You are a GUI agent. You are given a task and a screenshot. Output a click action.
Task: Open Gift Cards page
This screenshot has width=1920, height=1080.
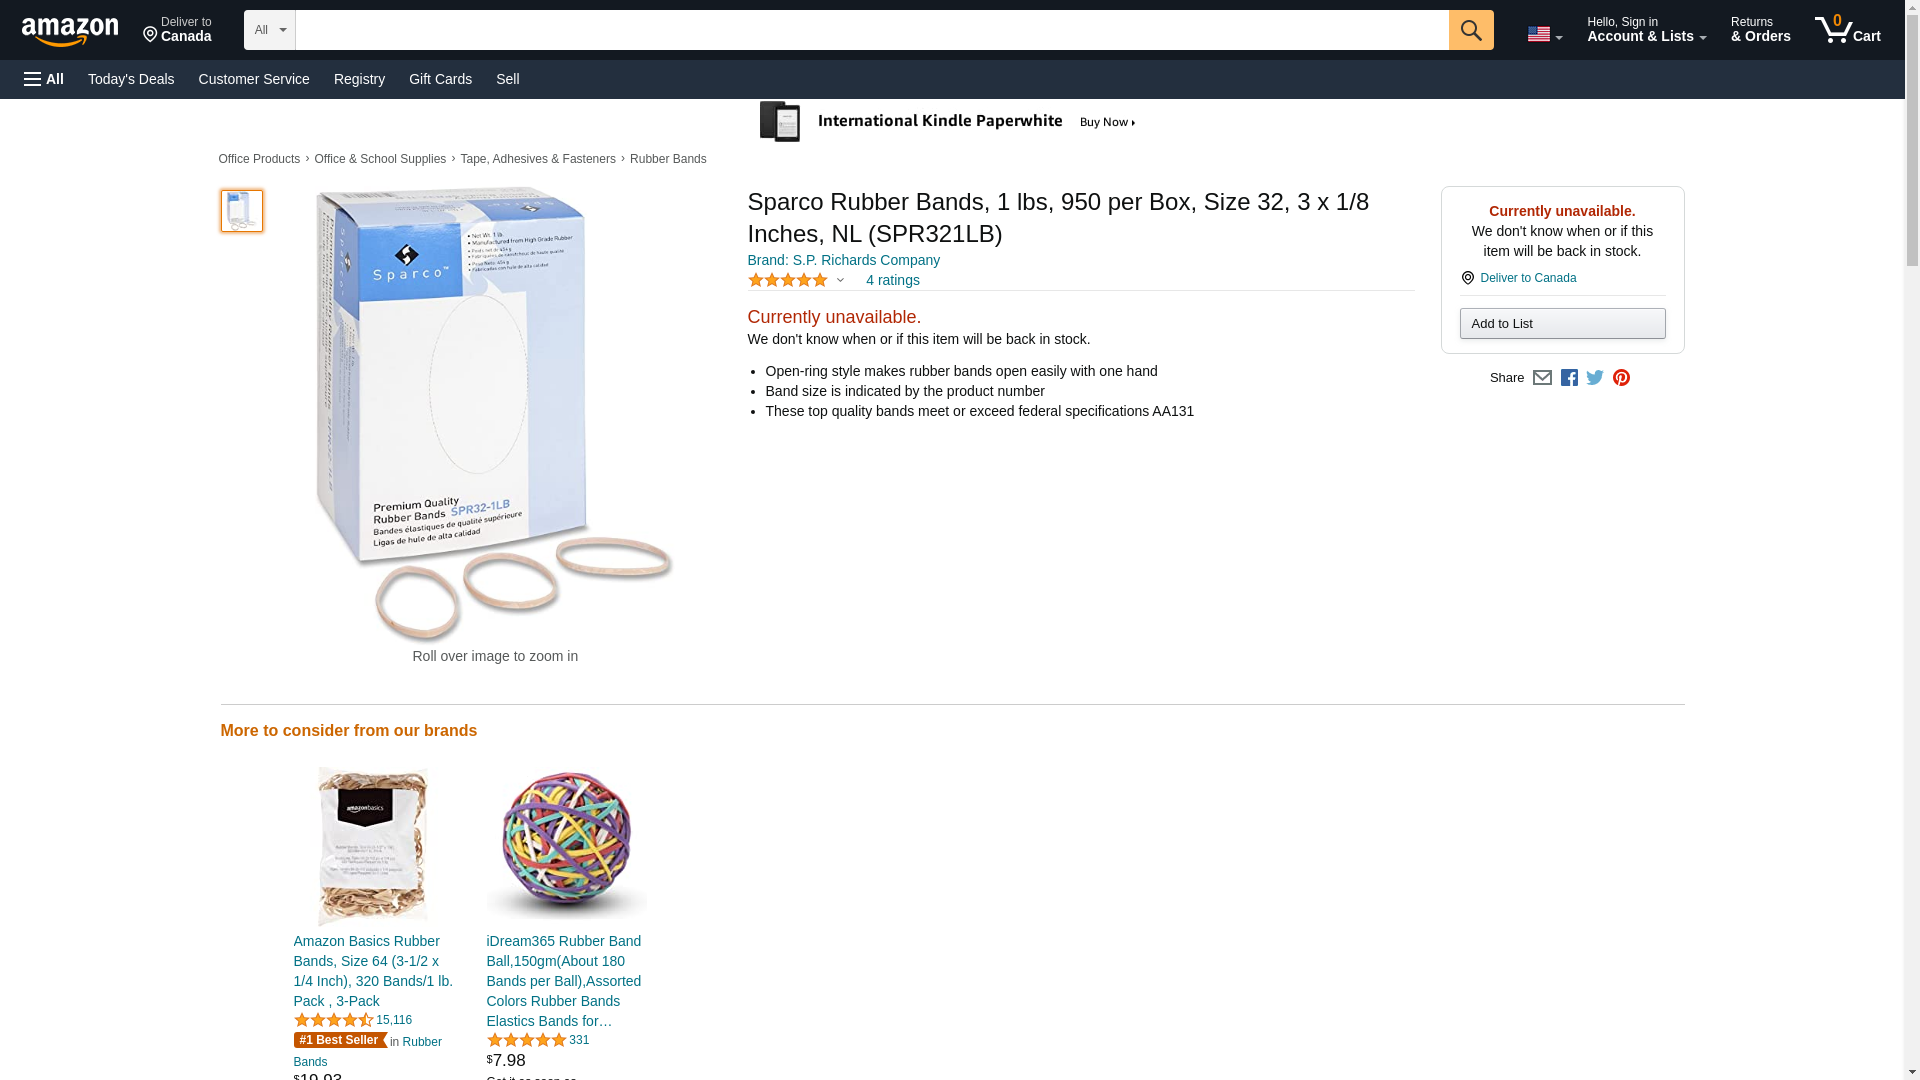pos(440,79)
